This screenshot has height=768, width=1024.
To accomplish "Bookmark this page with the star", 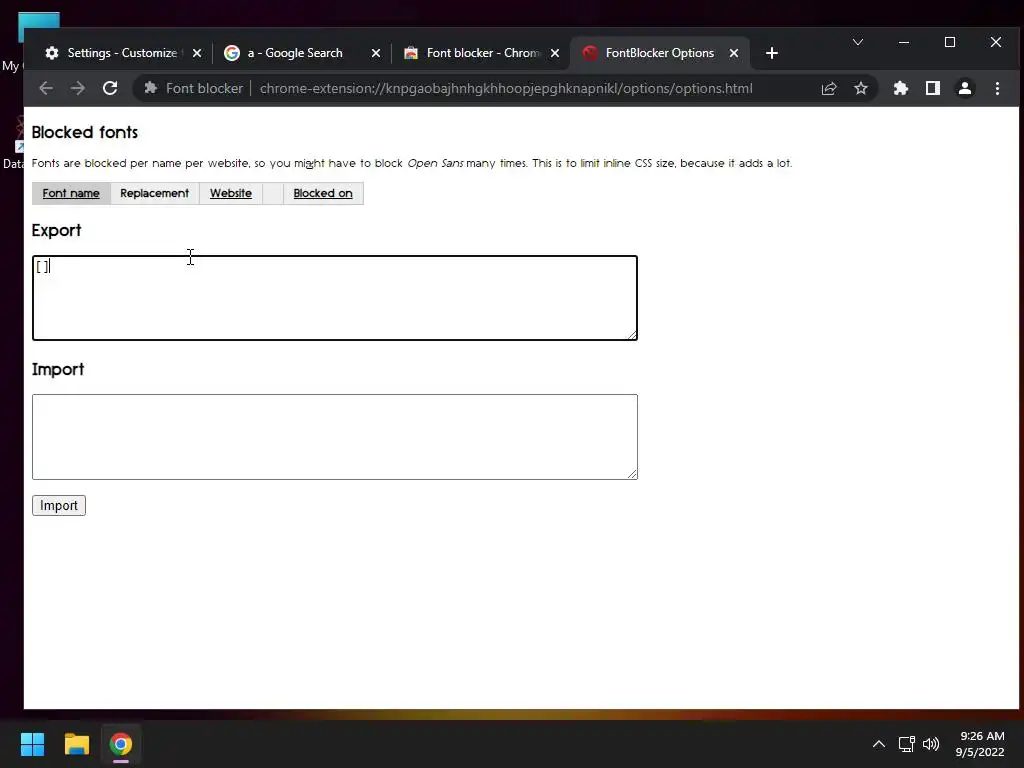I will point(861,88).
